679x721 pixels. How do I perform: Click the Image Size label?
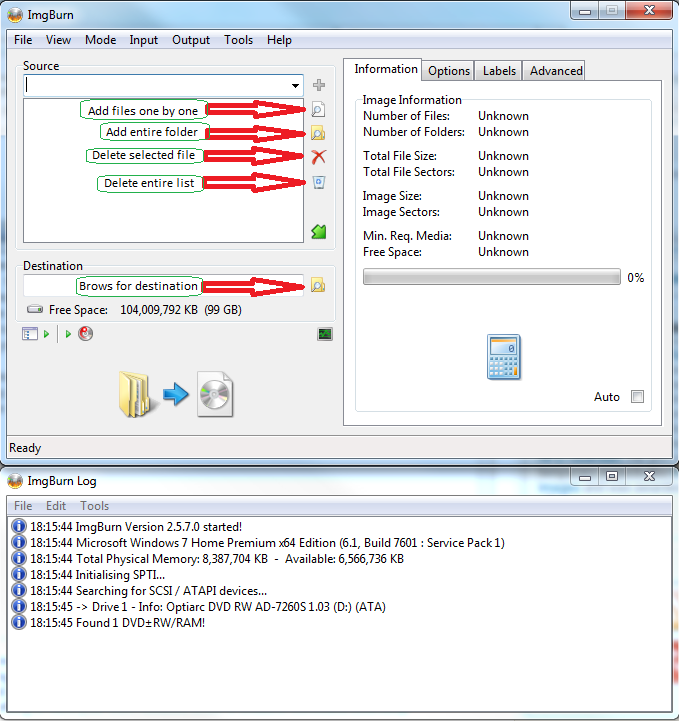(x=392, y=196)
